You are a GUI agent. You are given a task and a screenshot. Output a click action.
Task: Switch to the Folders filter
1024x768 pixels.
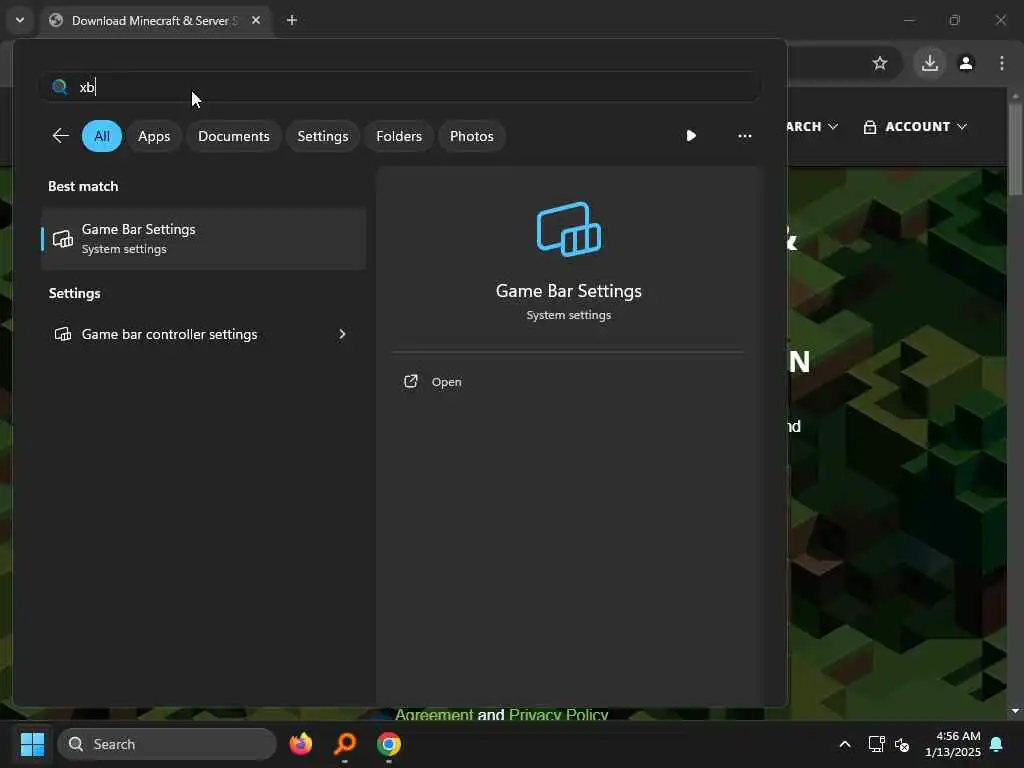click(x=399, y=136)
